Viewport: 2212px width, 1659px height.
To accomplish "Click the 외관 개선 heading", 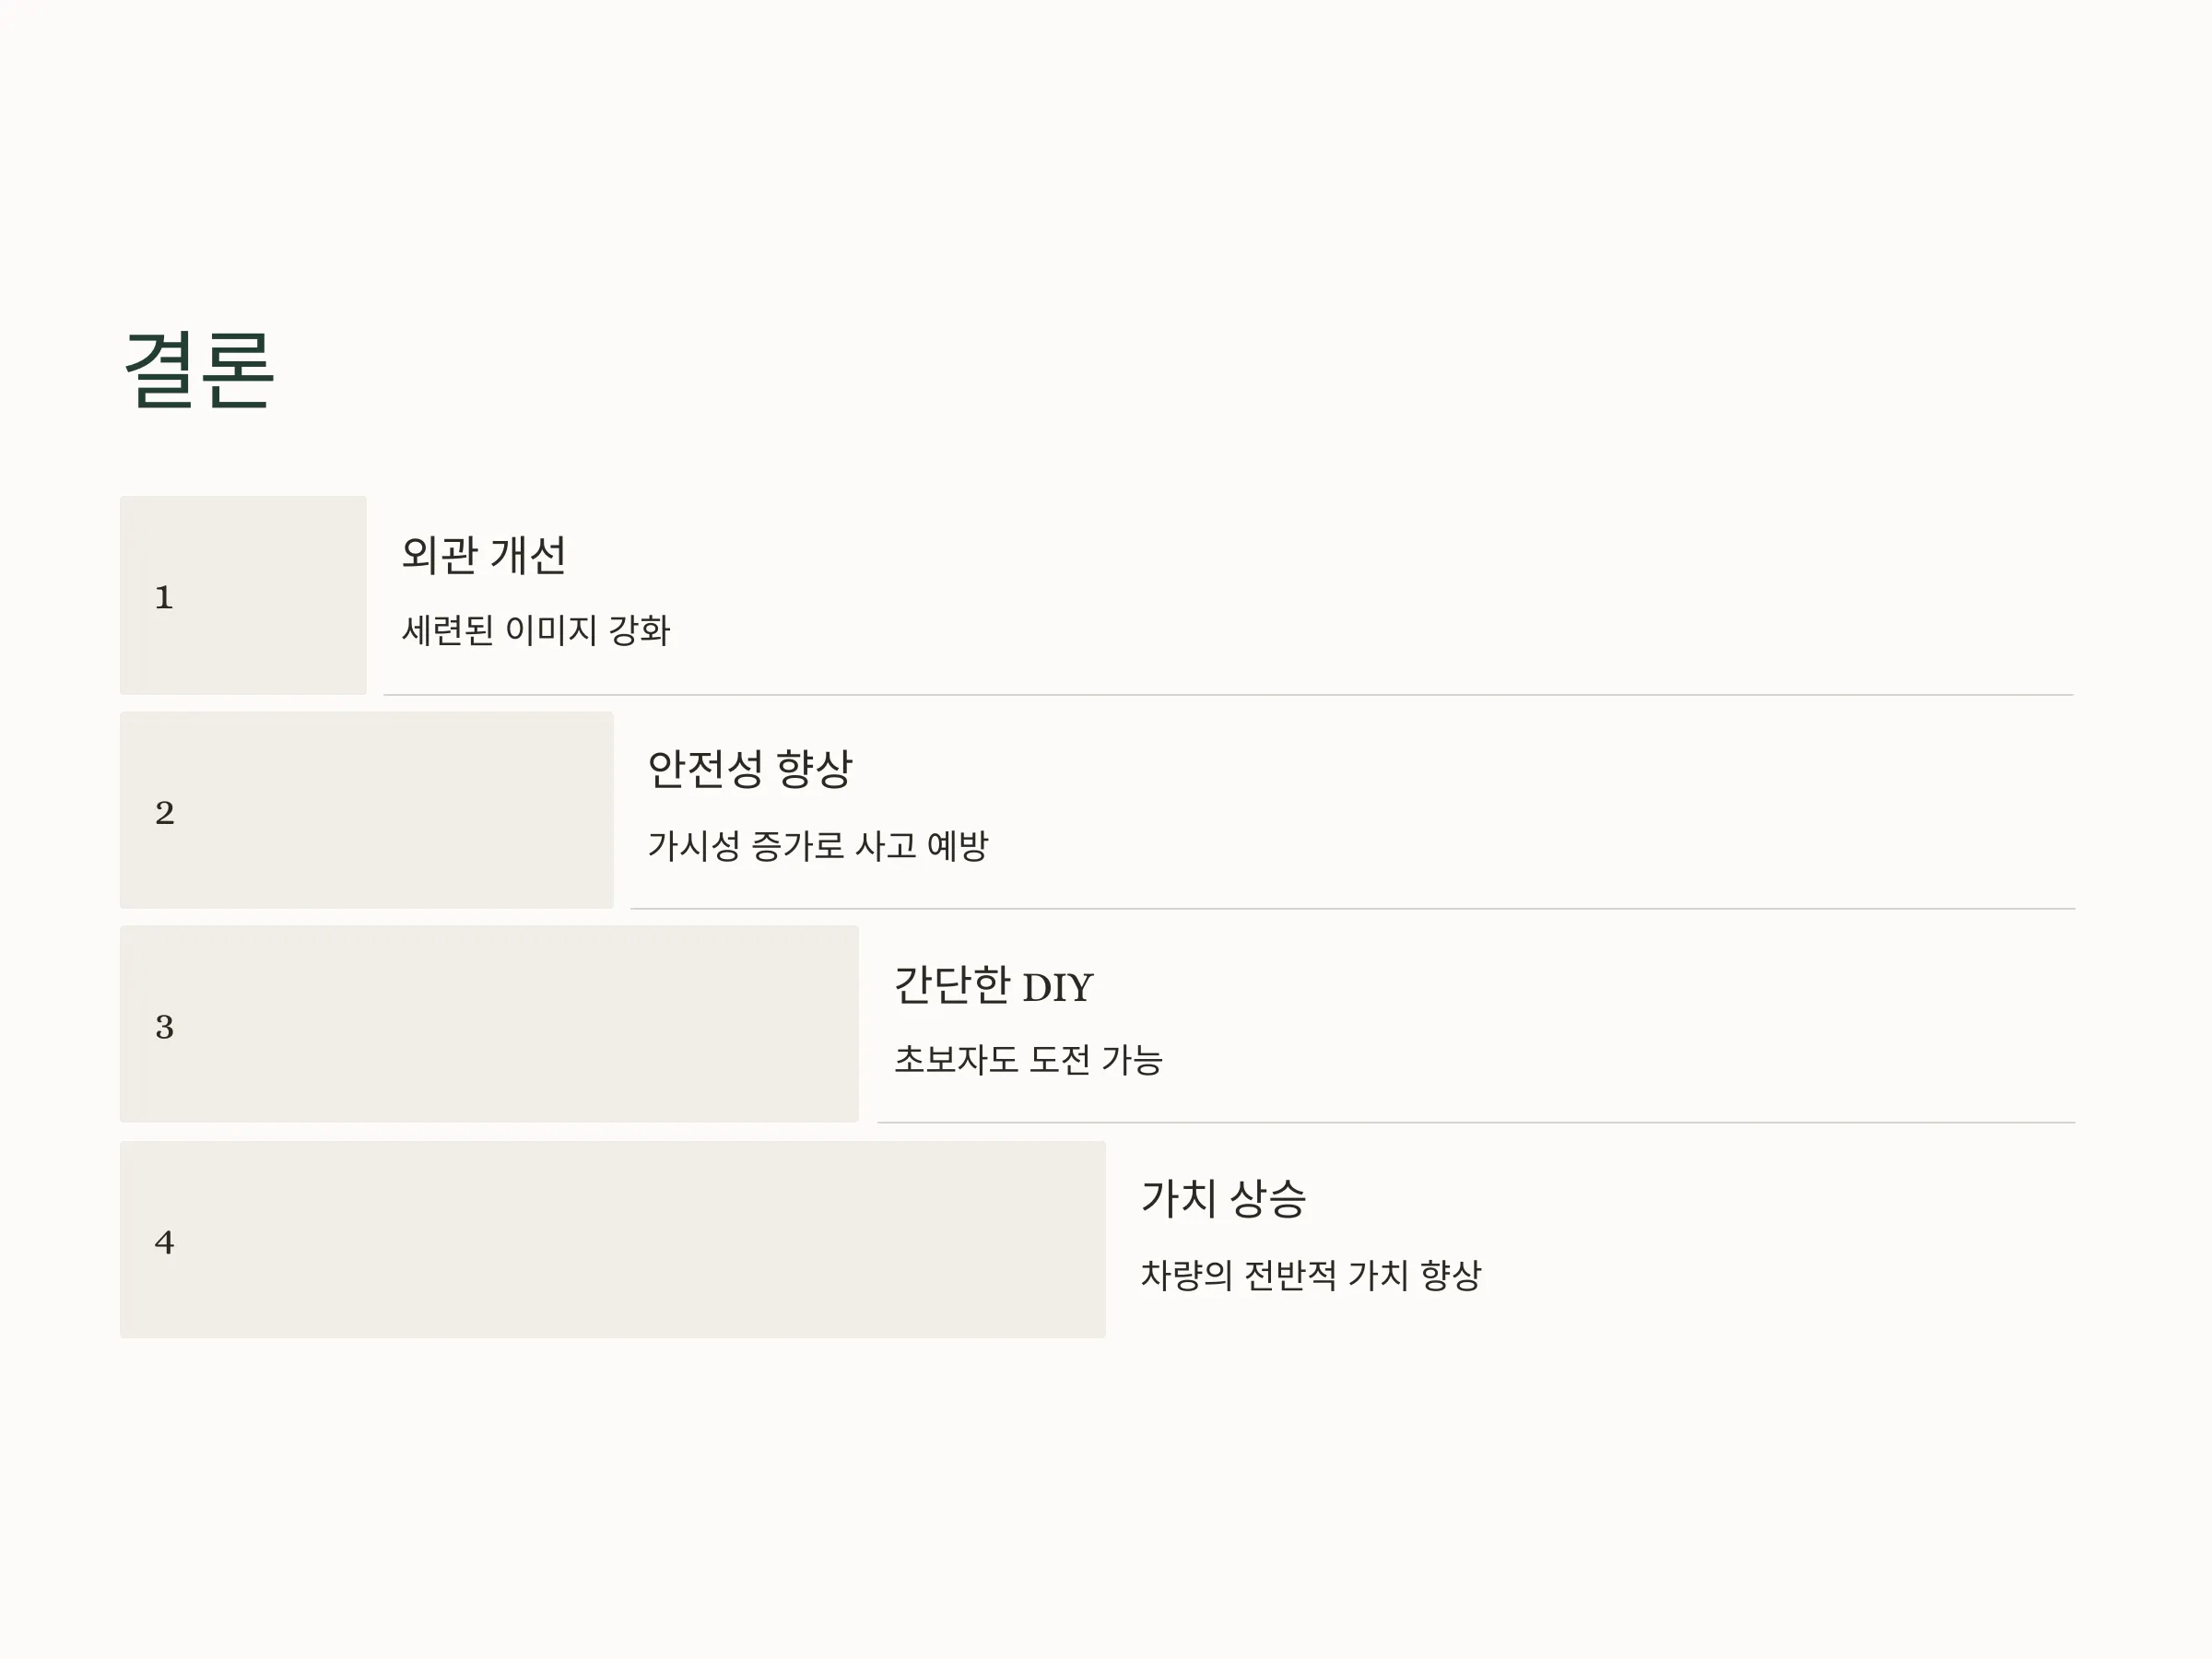I will tap(484, 555).
